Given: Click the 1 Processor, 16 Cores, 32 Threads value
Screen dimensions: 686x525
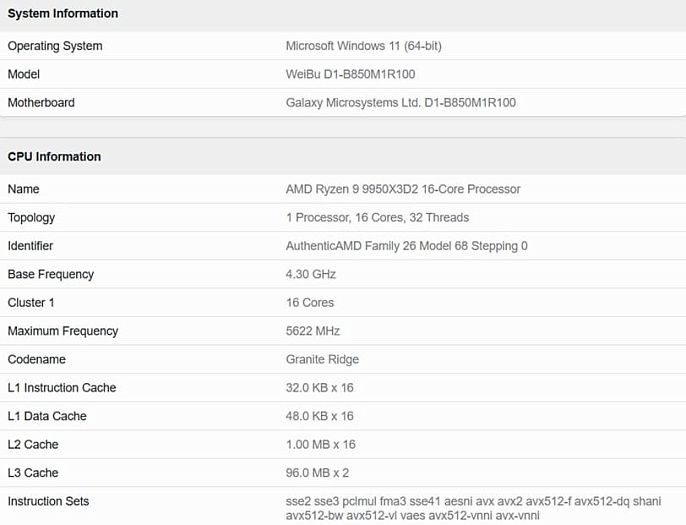Looking at the screenshot, I should point(377,217).
